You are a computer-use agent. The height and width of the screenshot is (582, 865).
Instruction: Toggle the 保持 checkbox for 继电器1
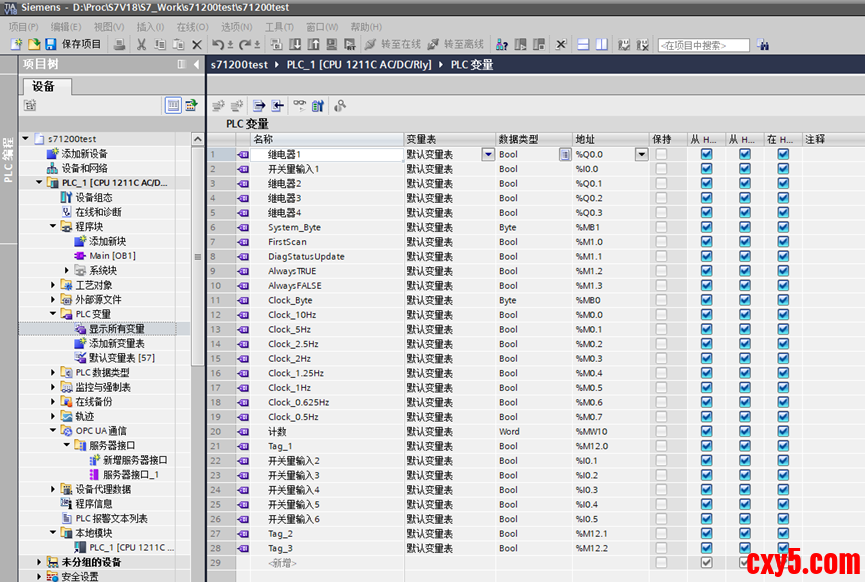click(661, 155)
